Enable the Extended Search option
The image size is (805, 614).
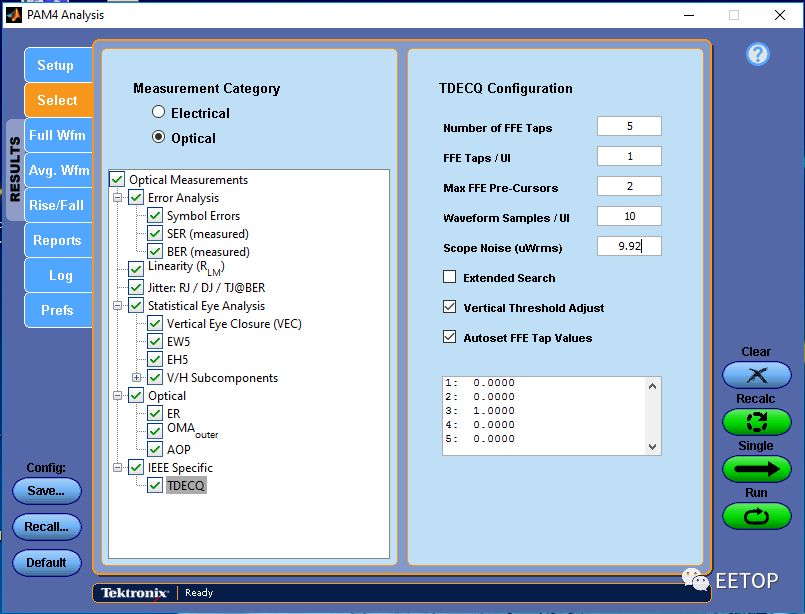point(450,277)
